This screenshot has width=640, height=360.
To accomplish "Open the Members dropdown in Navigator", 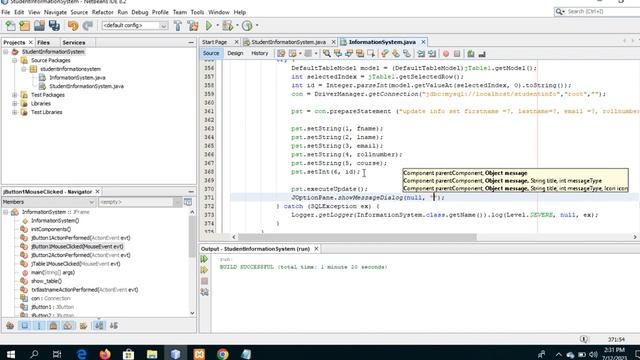I will (49, 202).
